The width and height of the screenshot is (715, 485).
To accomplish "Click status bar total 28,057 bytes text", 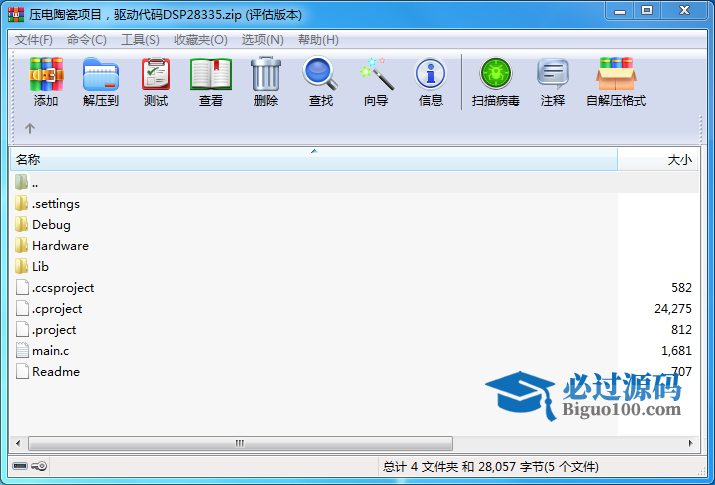I will click(x=490, y=466).
